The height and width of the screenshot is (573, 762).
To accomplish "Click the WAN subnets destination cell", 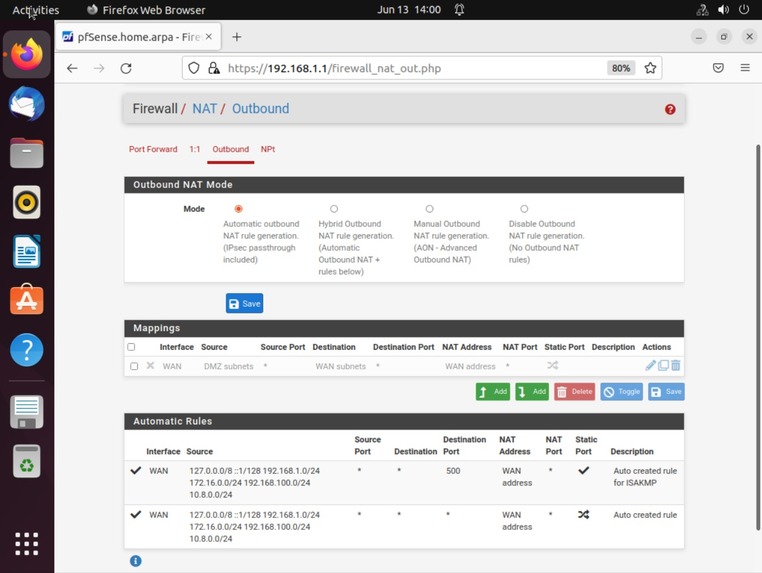I will (341, 366).
